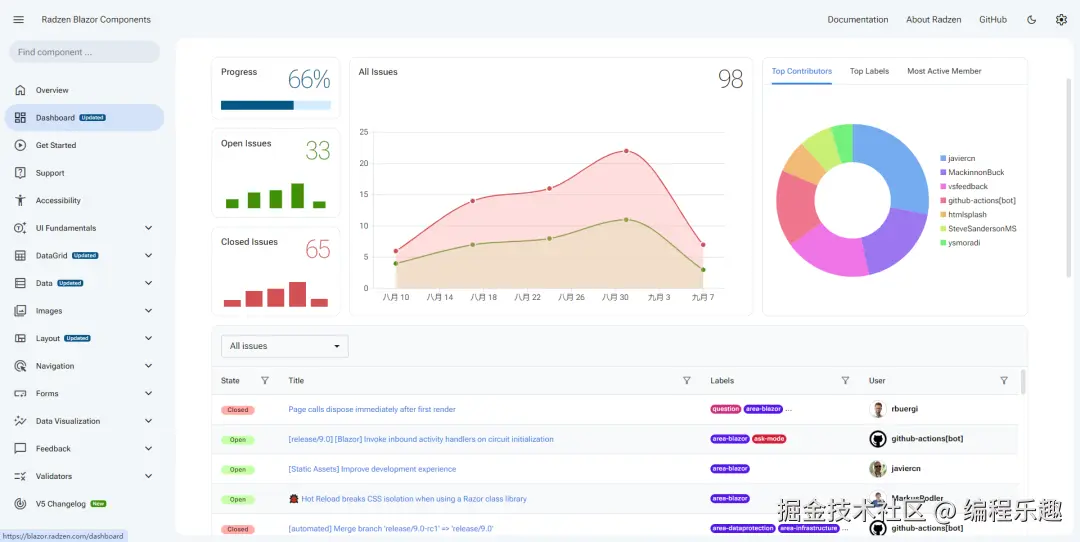Click the V5 Changelog icon
Image resolution: width=1080 pixels, height=542 pixels.
tap(21, 503)
